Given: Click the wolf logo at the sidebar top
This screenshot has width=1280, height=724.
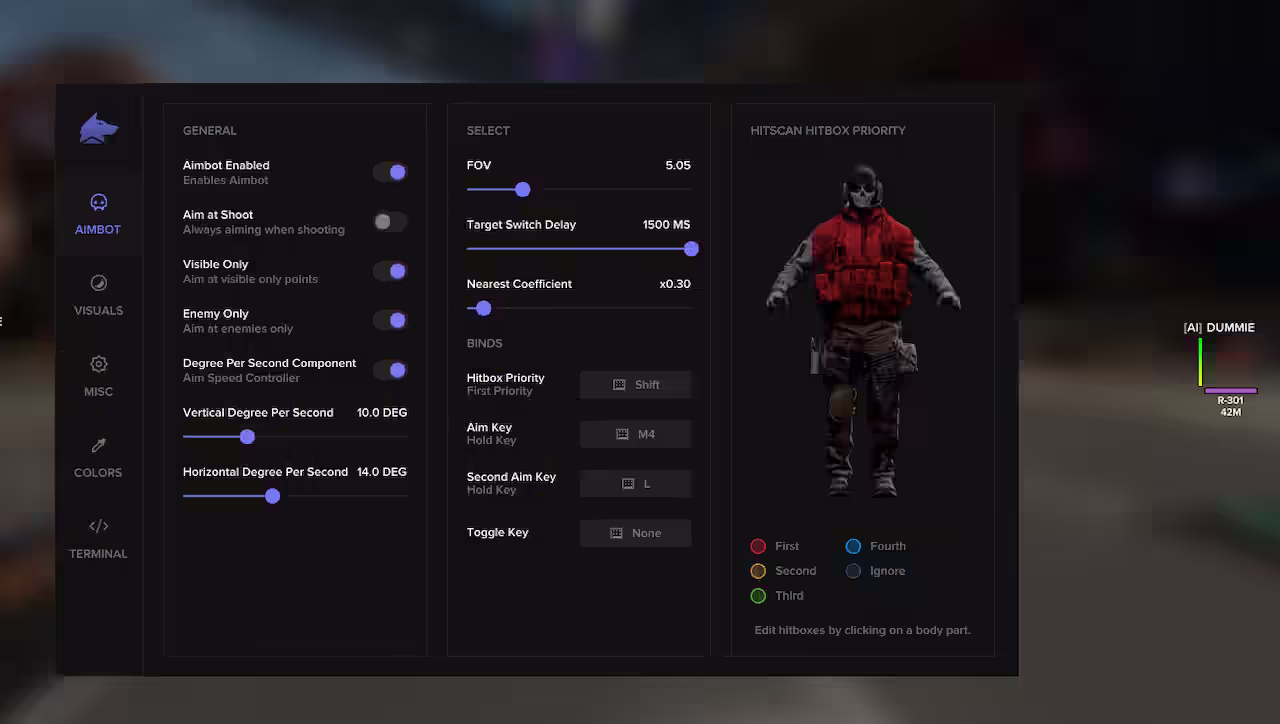Looking at the screenshot, I should (x=97, y=127).
